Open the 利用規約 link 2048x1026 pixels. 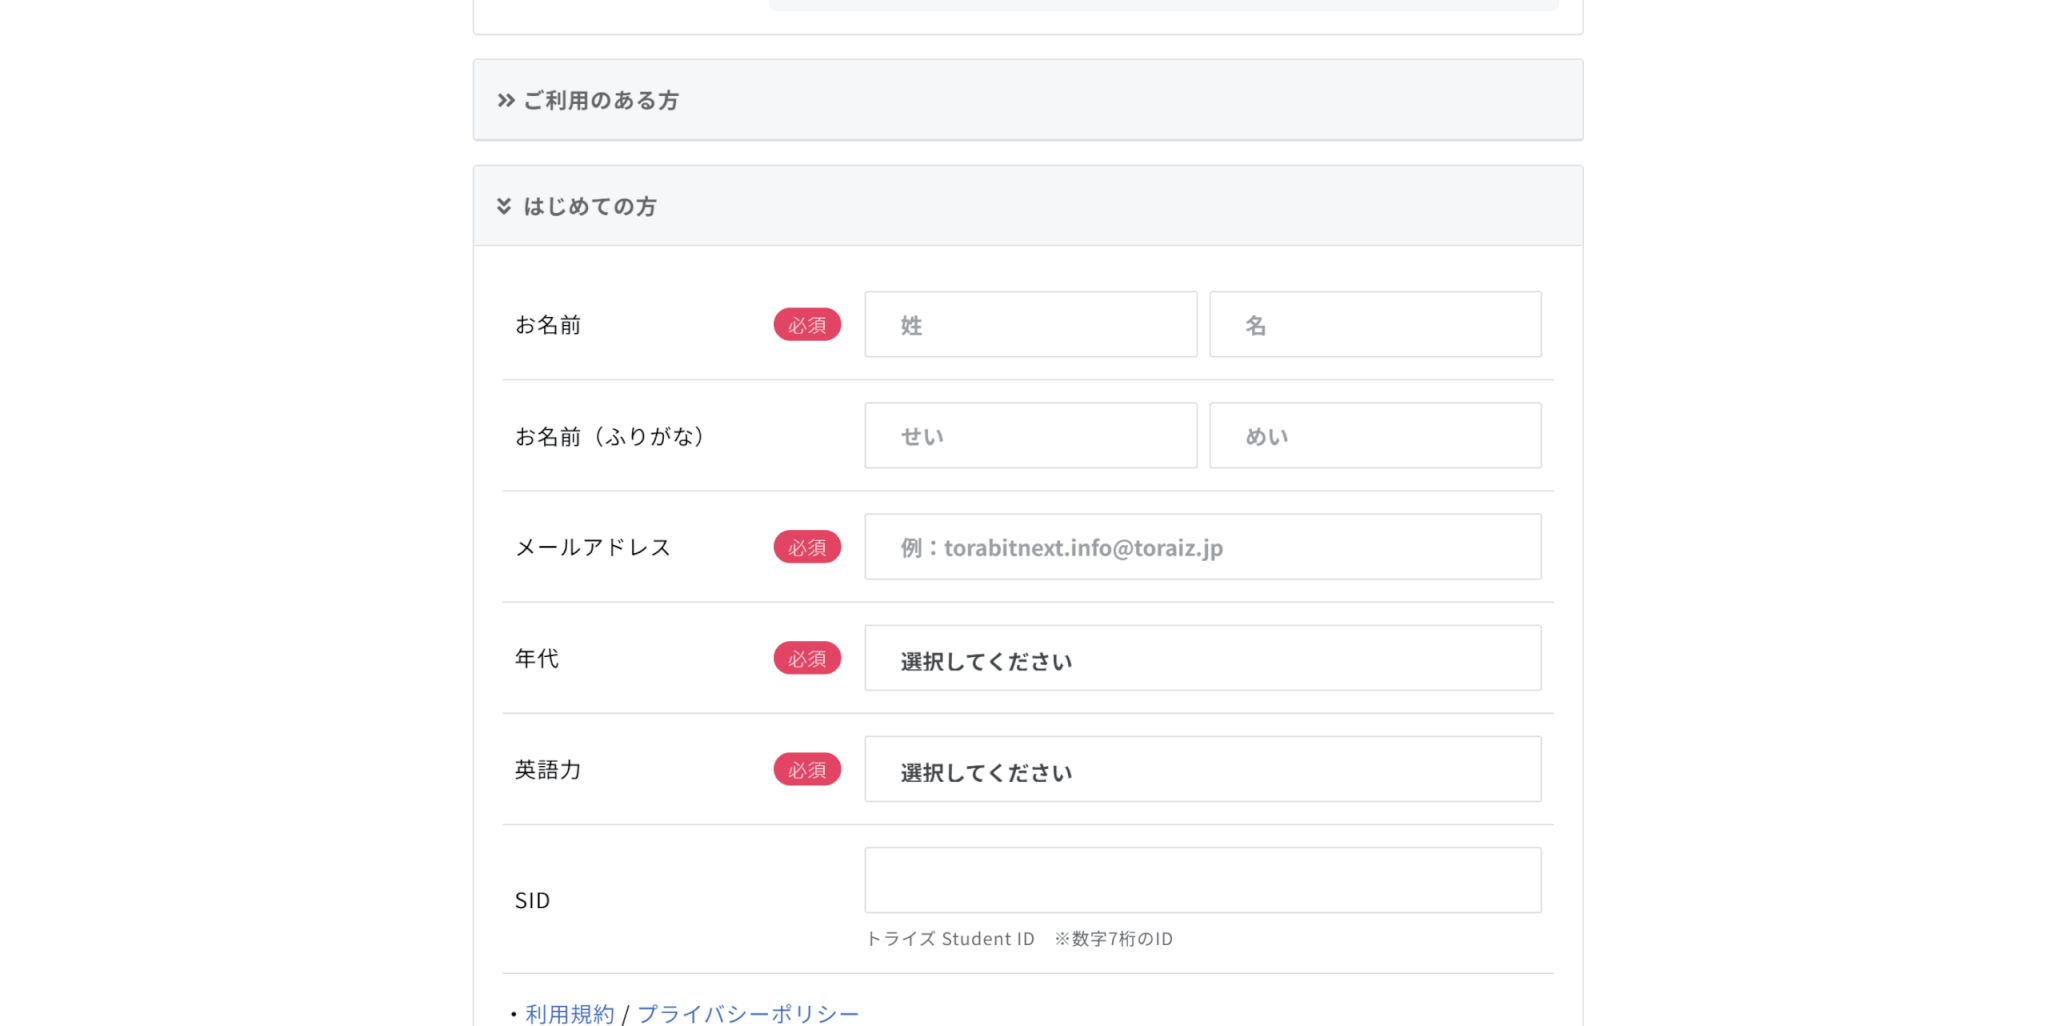coord(569,1013)
